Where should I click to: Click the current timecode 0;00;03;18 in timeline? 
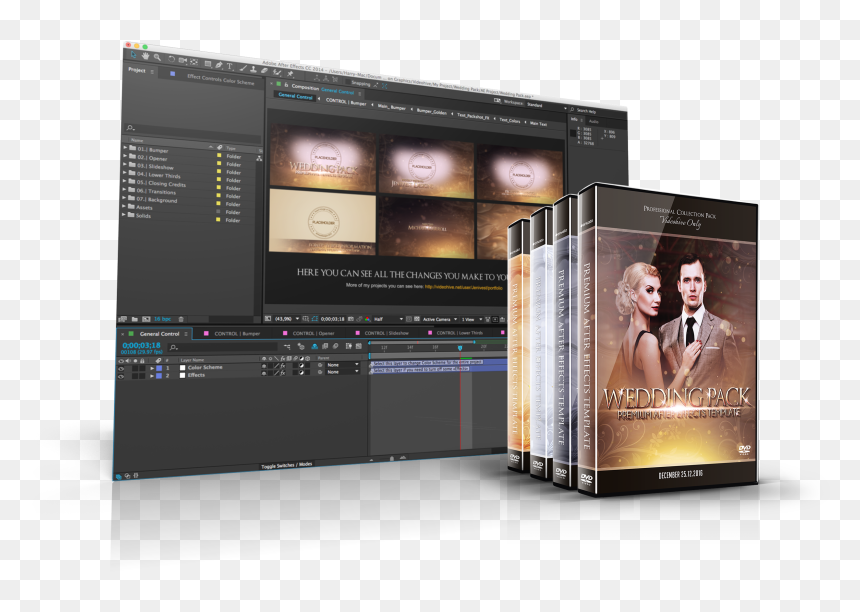click(142, 345)
